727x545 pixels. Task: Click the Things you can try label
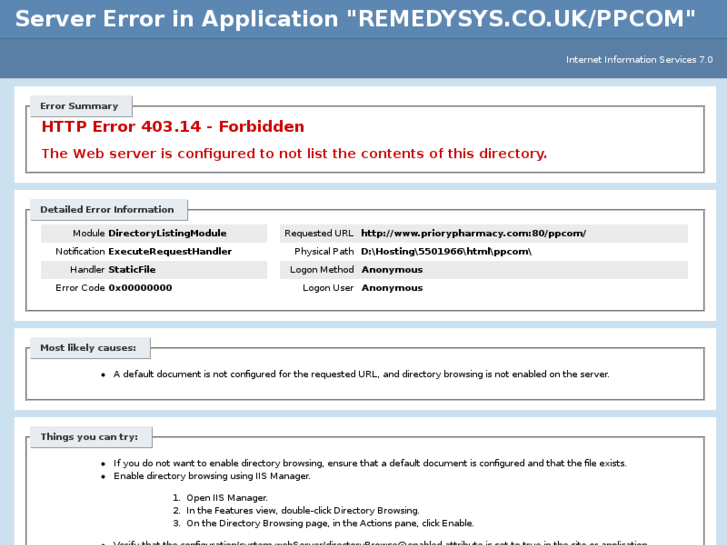click(x=89, y=437)
